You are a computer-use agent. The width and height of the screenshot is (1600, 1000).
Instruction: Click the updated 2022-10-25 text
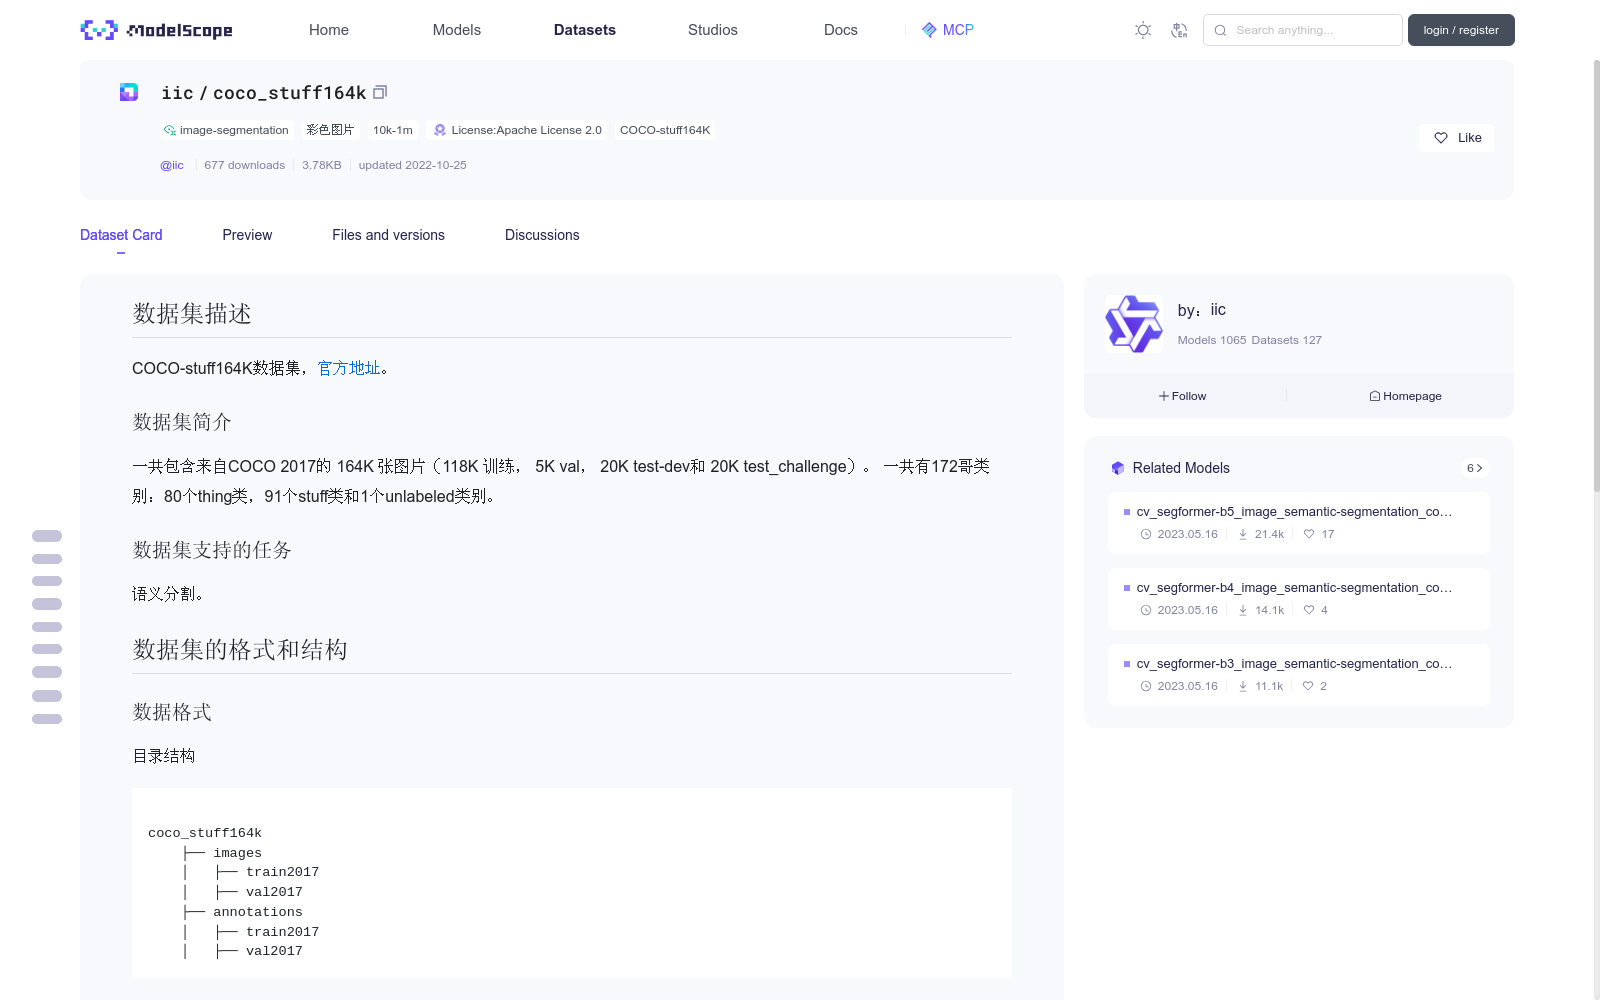[x=413, y=165]
